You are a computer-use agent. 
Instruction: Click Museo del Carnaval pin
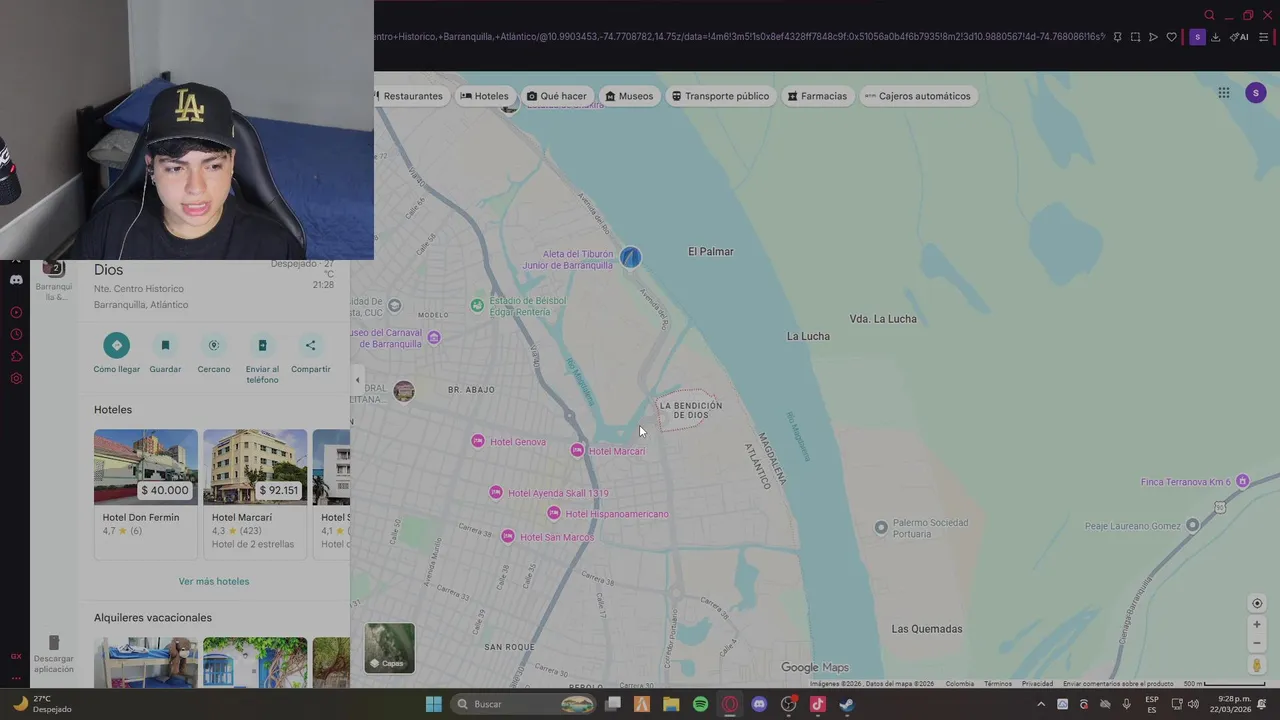point(433,337)
